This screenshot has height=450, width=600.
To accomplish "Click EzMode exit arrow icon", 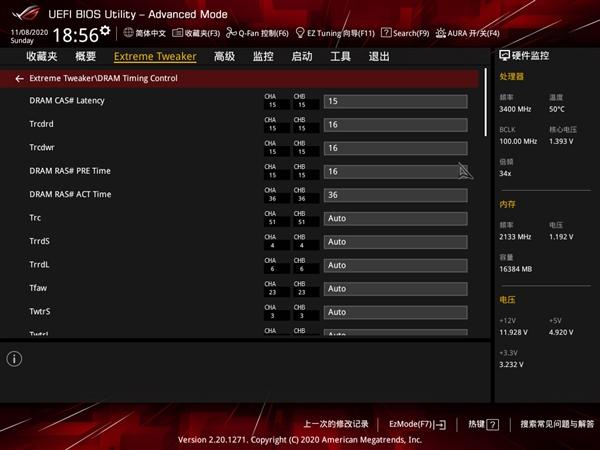I will pyautogui.click(x=441, y=424).
